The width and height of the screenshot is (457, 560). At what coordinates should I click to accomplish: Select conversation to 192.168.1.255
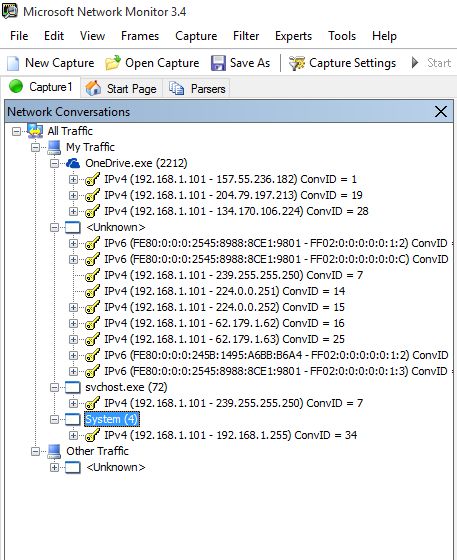pos(230,435)
